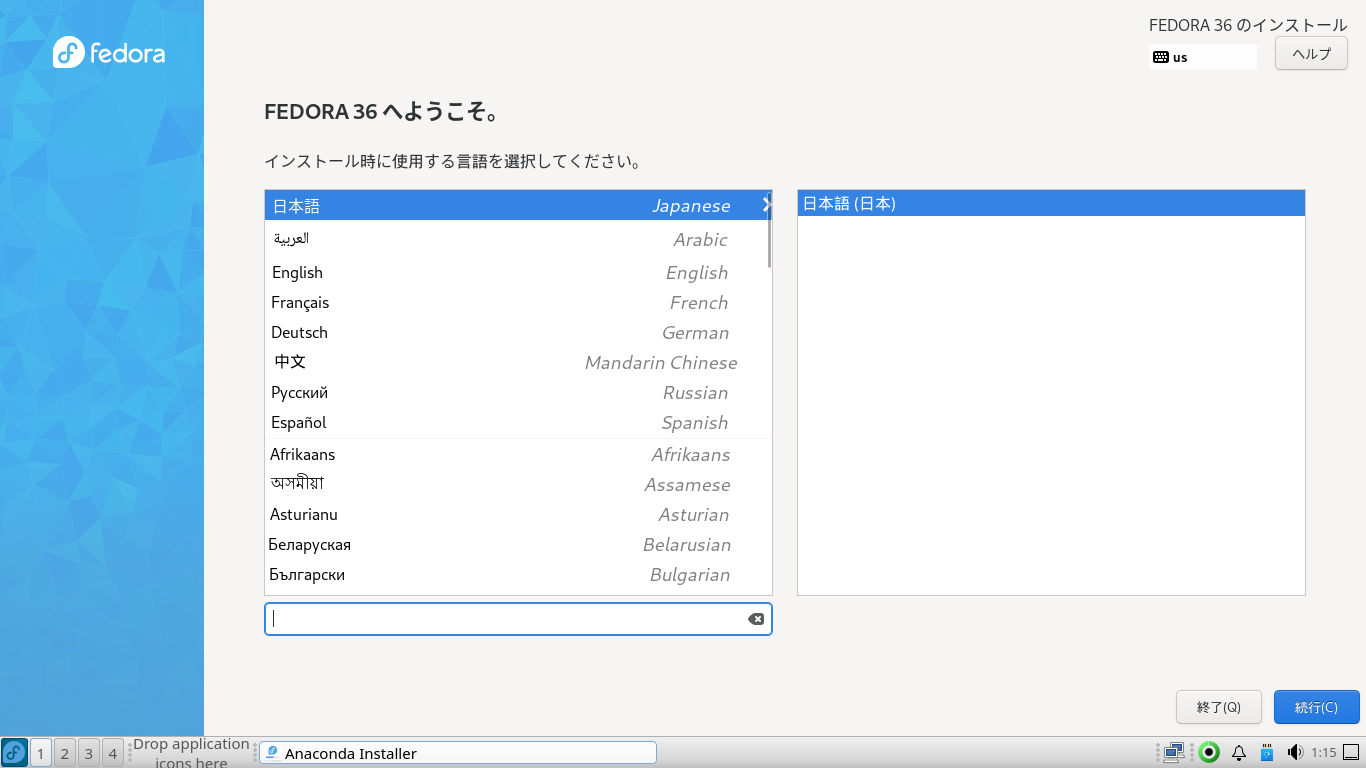
Task: Select 日本語 (日本) locale entry
Action: click(1051, 203)
